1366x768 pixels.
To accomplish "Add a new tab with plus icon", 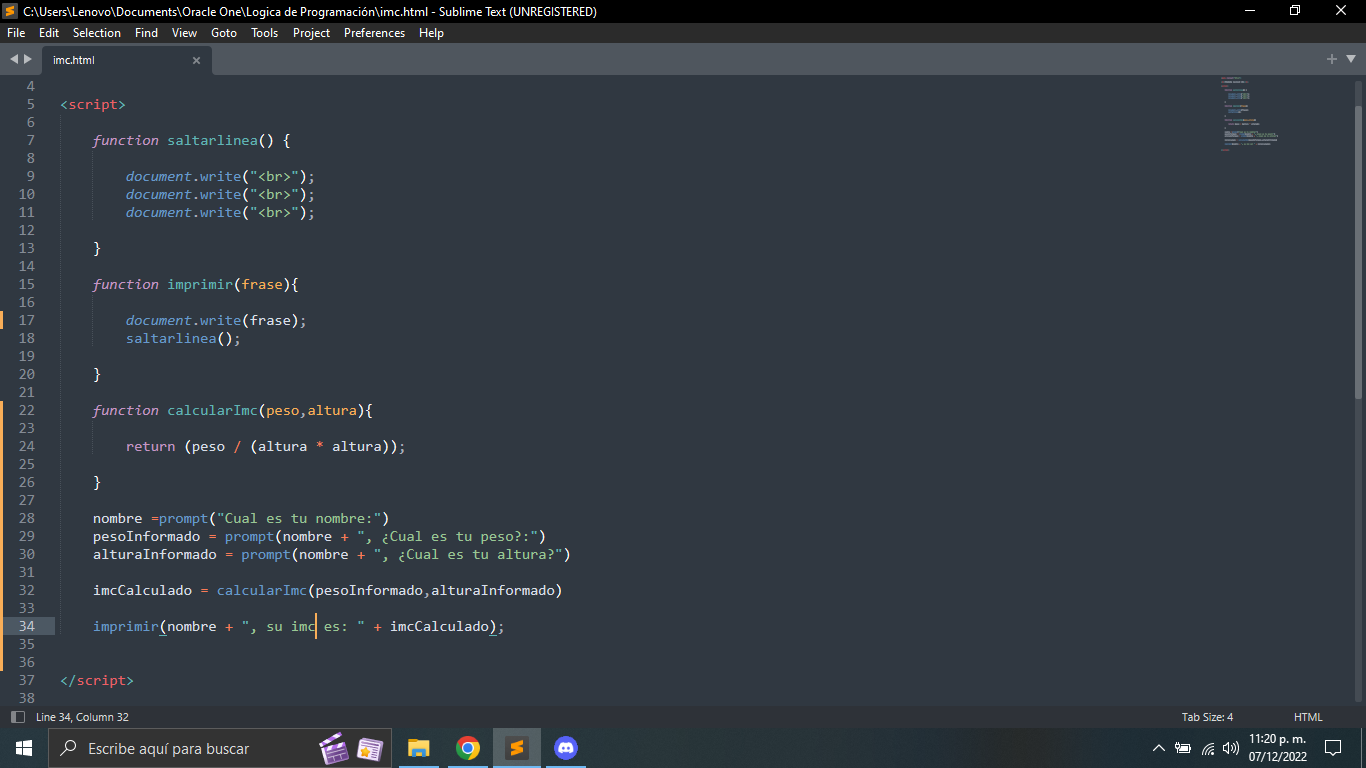I will pos(1331,59).
